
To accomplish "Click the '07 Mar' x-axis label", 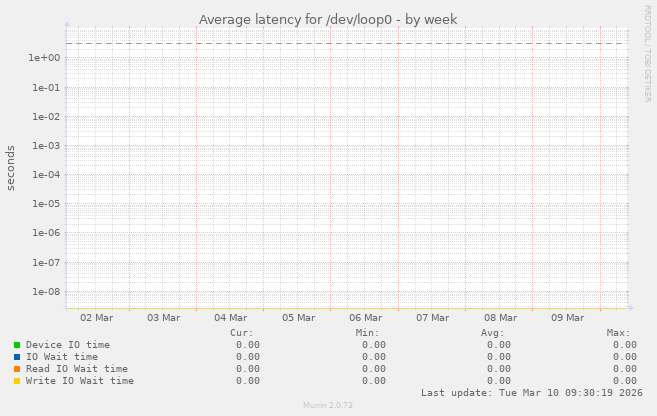I will click(x=433, y=318).
